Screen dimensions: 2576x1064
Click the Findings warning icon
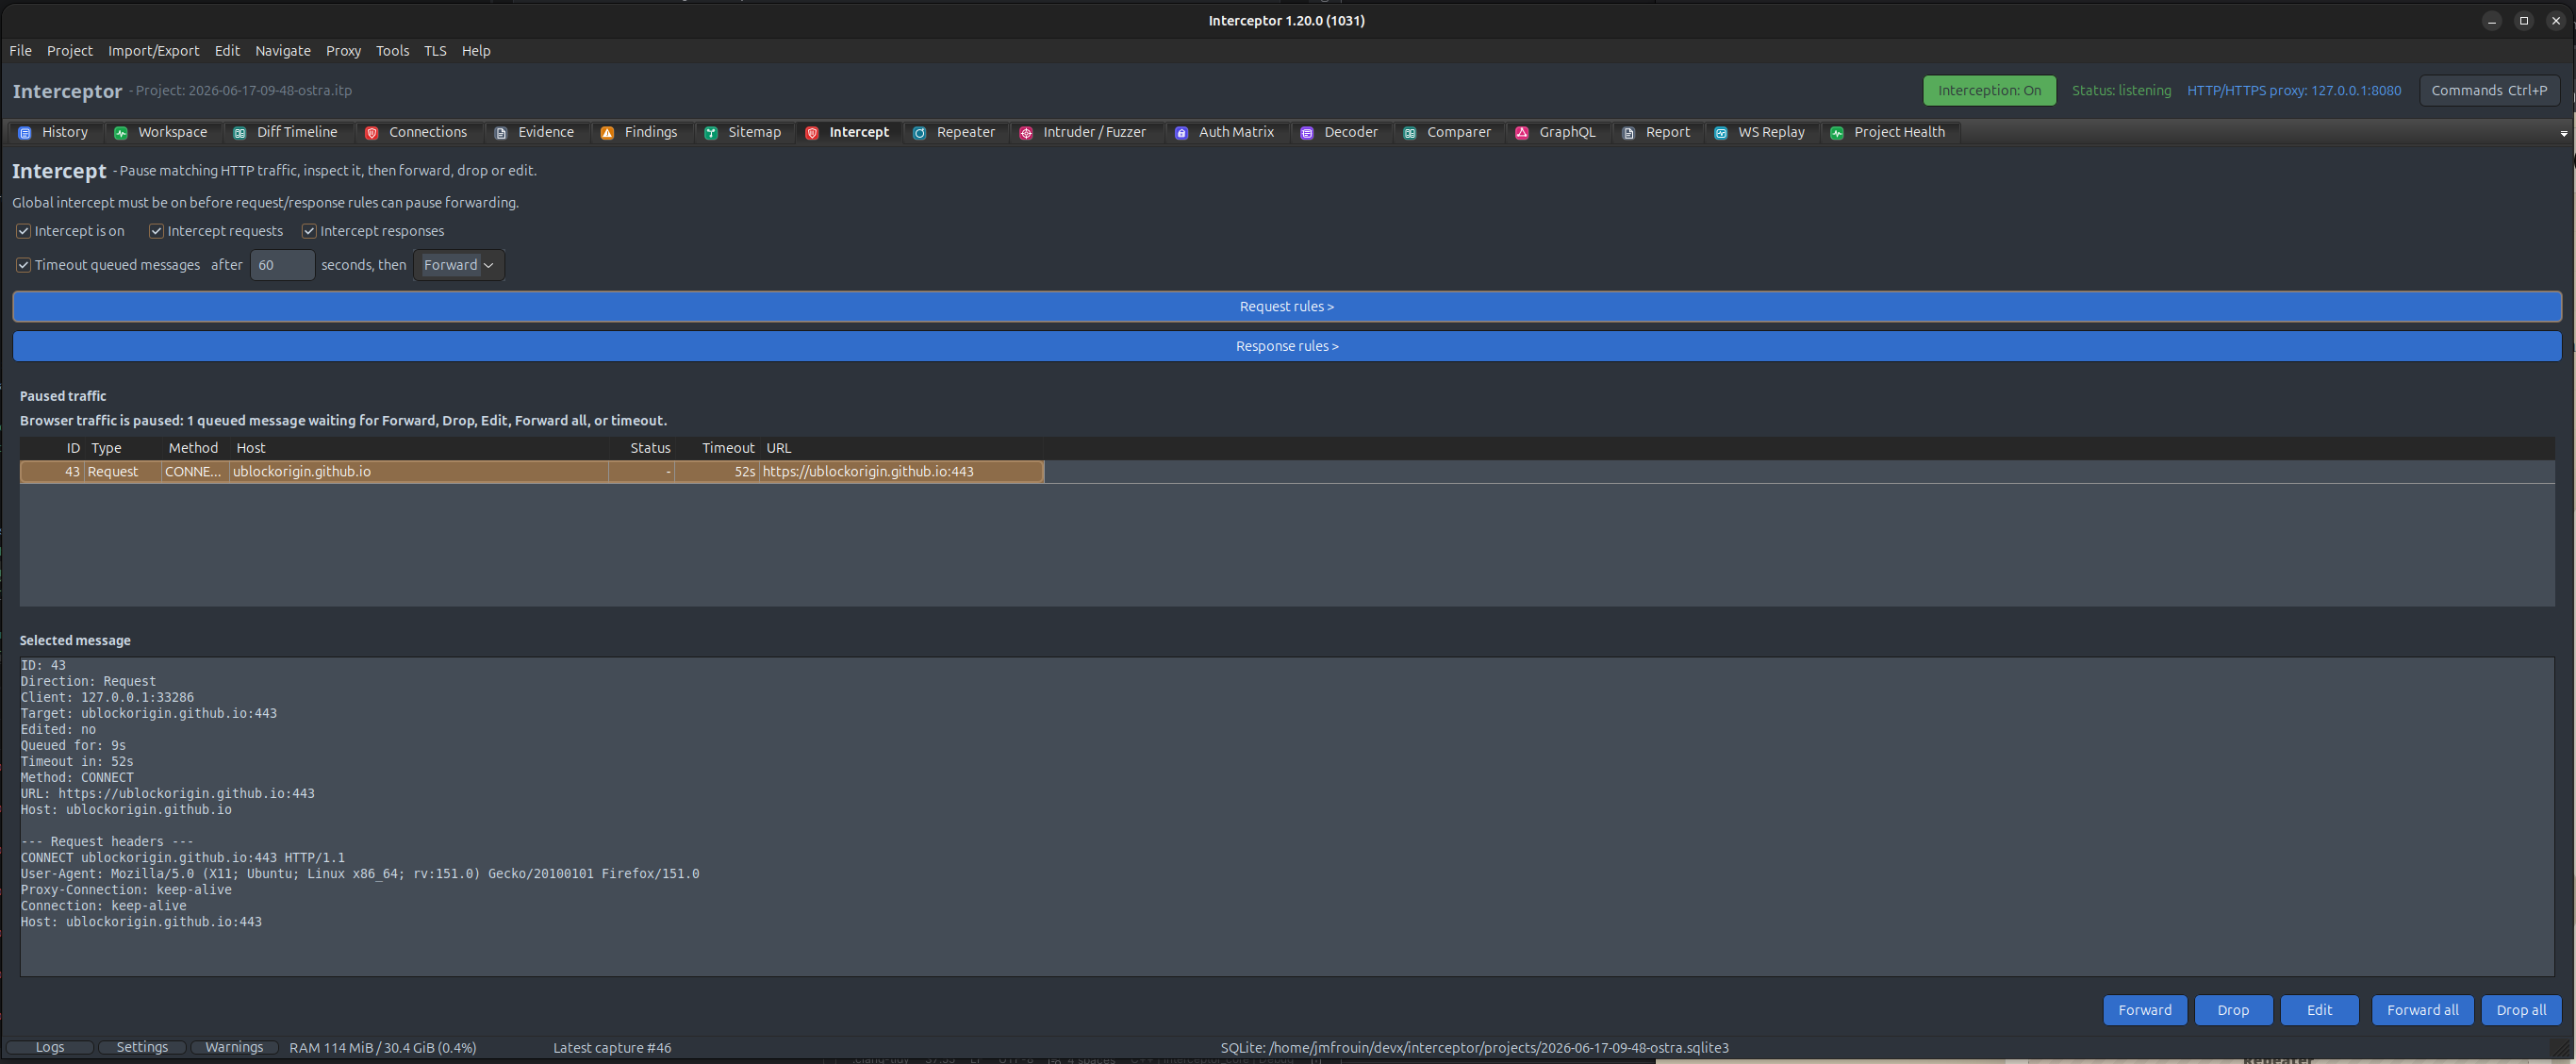click(x=607, y=133)
